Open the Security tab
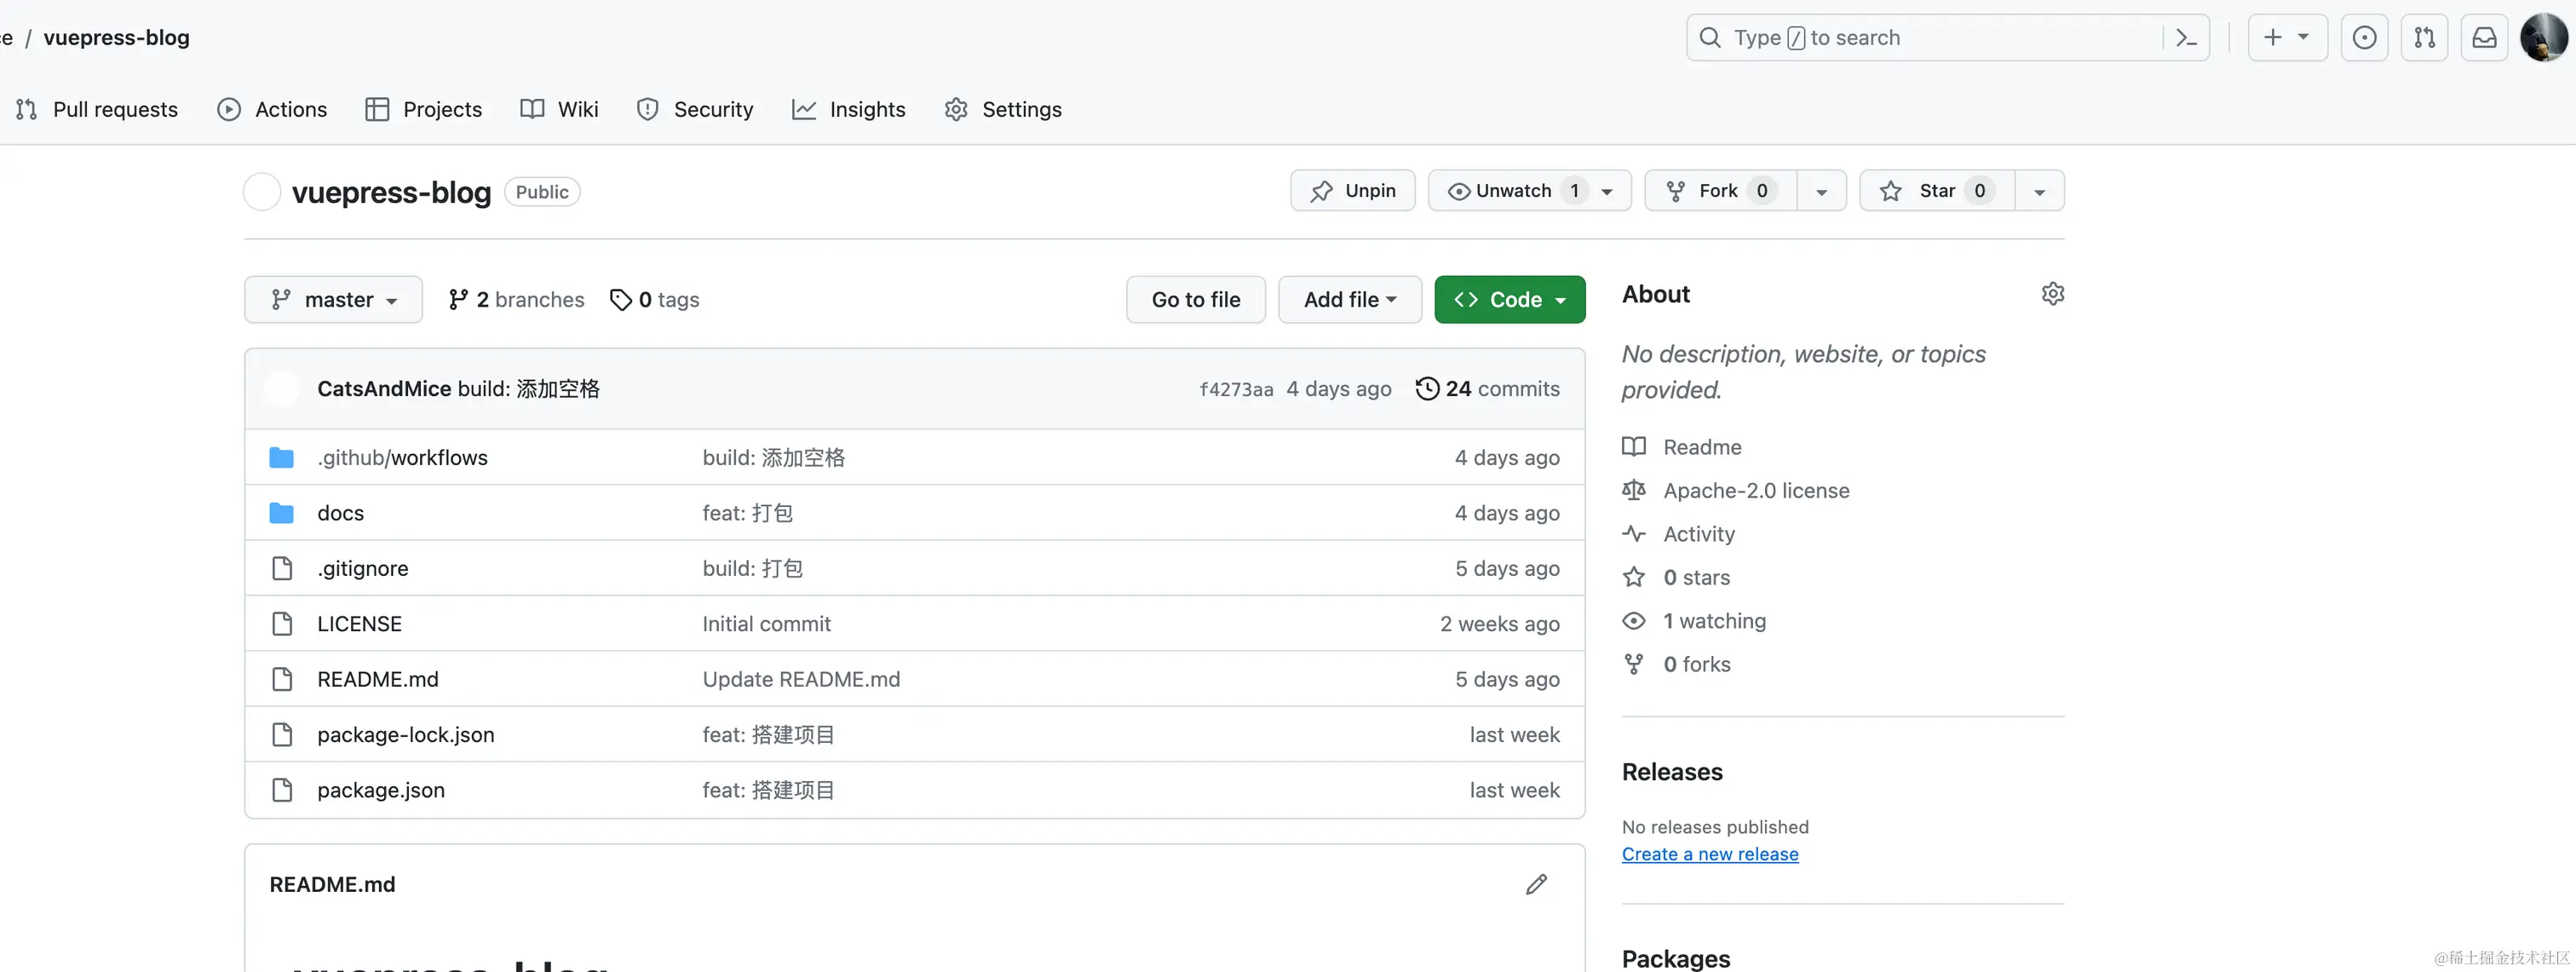Viewport: 2576px width, 972px height. tap(695, 110)
